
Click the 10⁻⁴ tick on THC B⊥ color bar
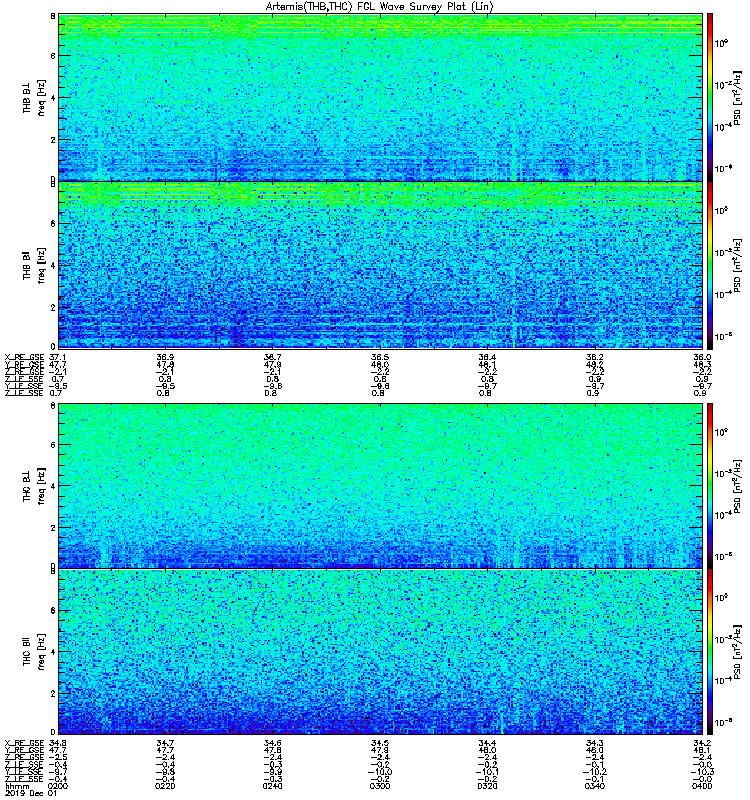pos(721,515)
